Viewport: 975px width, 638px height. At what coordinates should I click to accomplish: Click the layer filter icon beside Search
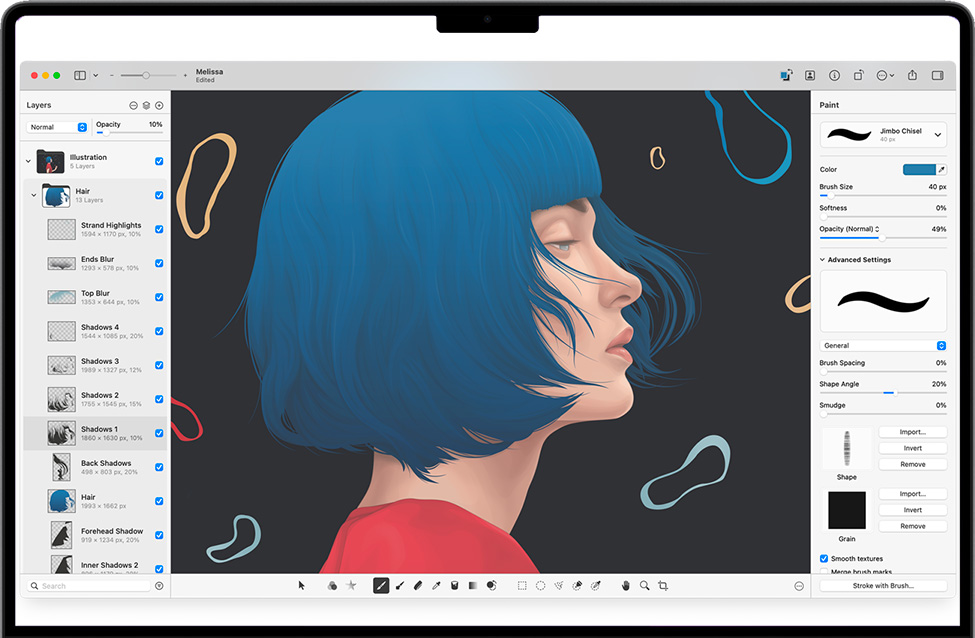pos(159,586)
